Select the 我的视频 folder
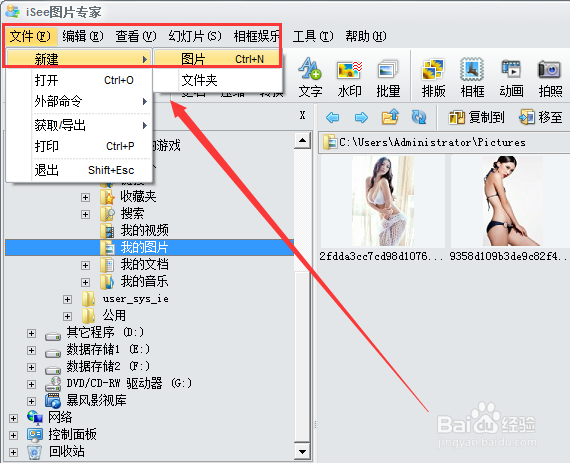The width and height of the screenshot is (570, 463). click(x=145, y=230)
